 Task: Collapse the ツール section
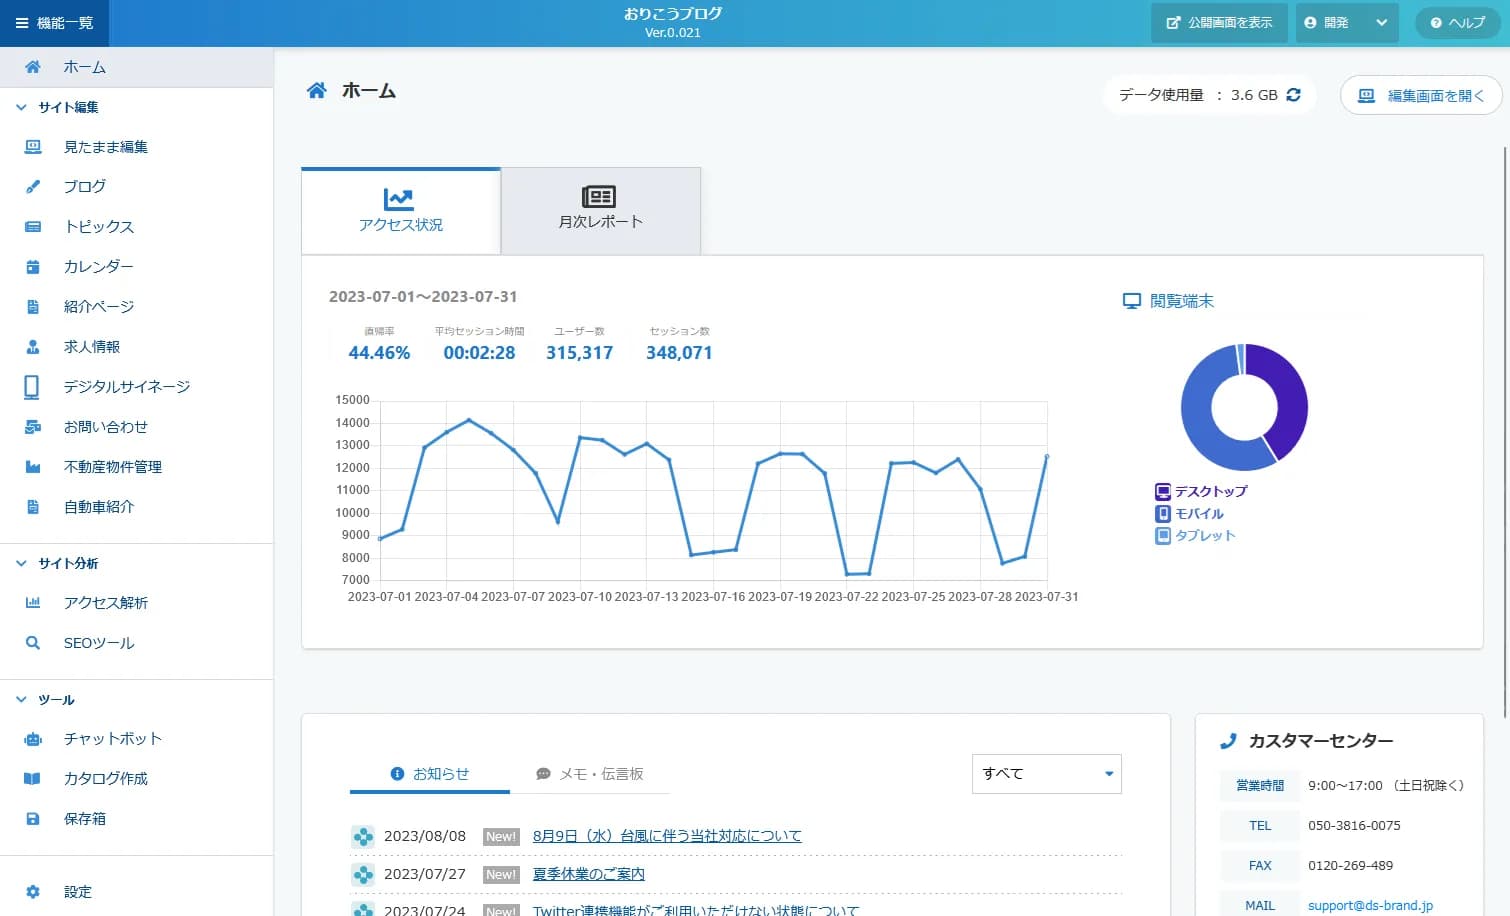point(21,700)
